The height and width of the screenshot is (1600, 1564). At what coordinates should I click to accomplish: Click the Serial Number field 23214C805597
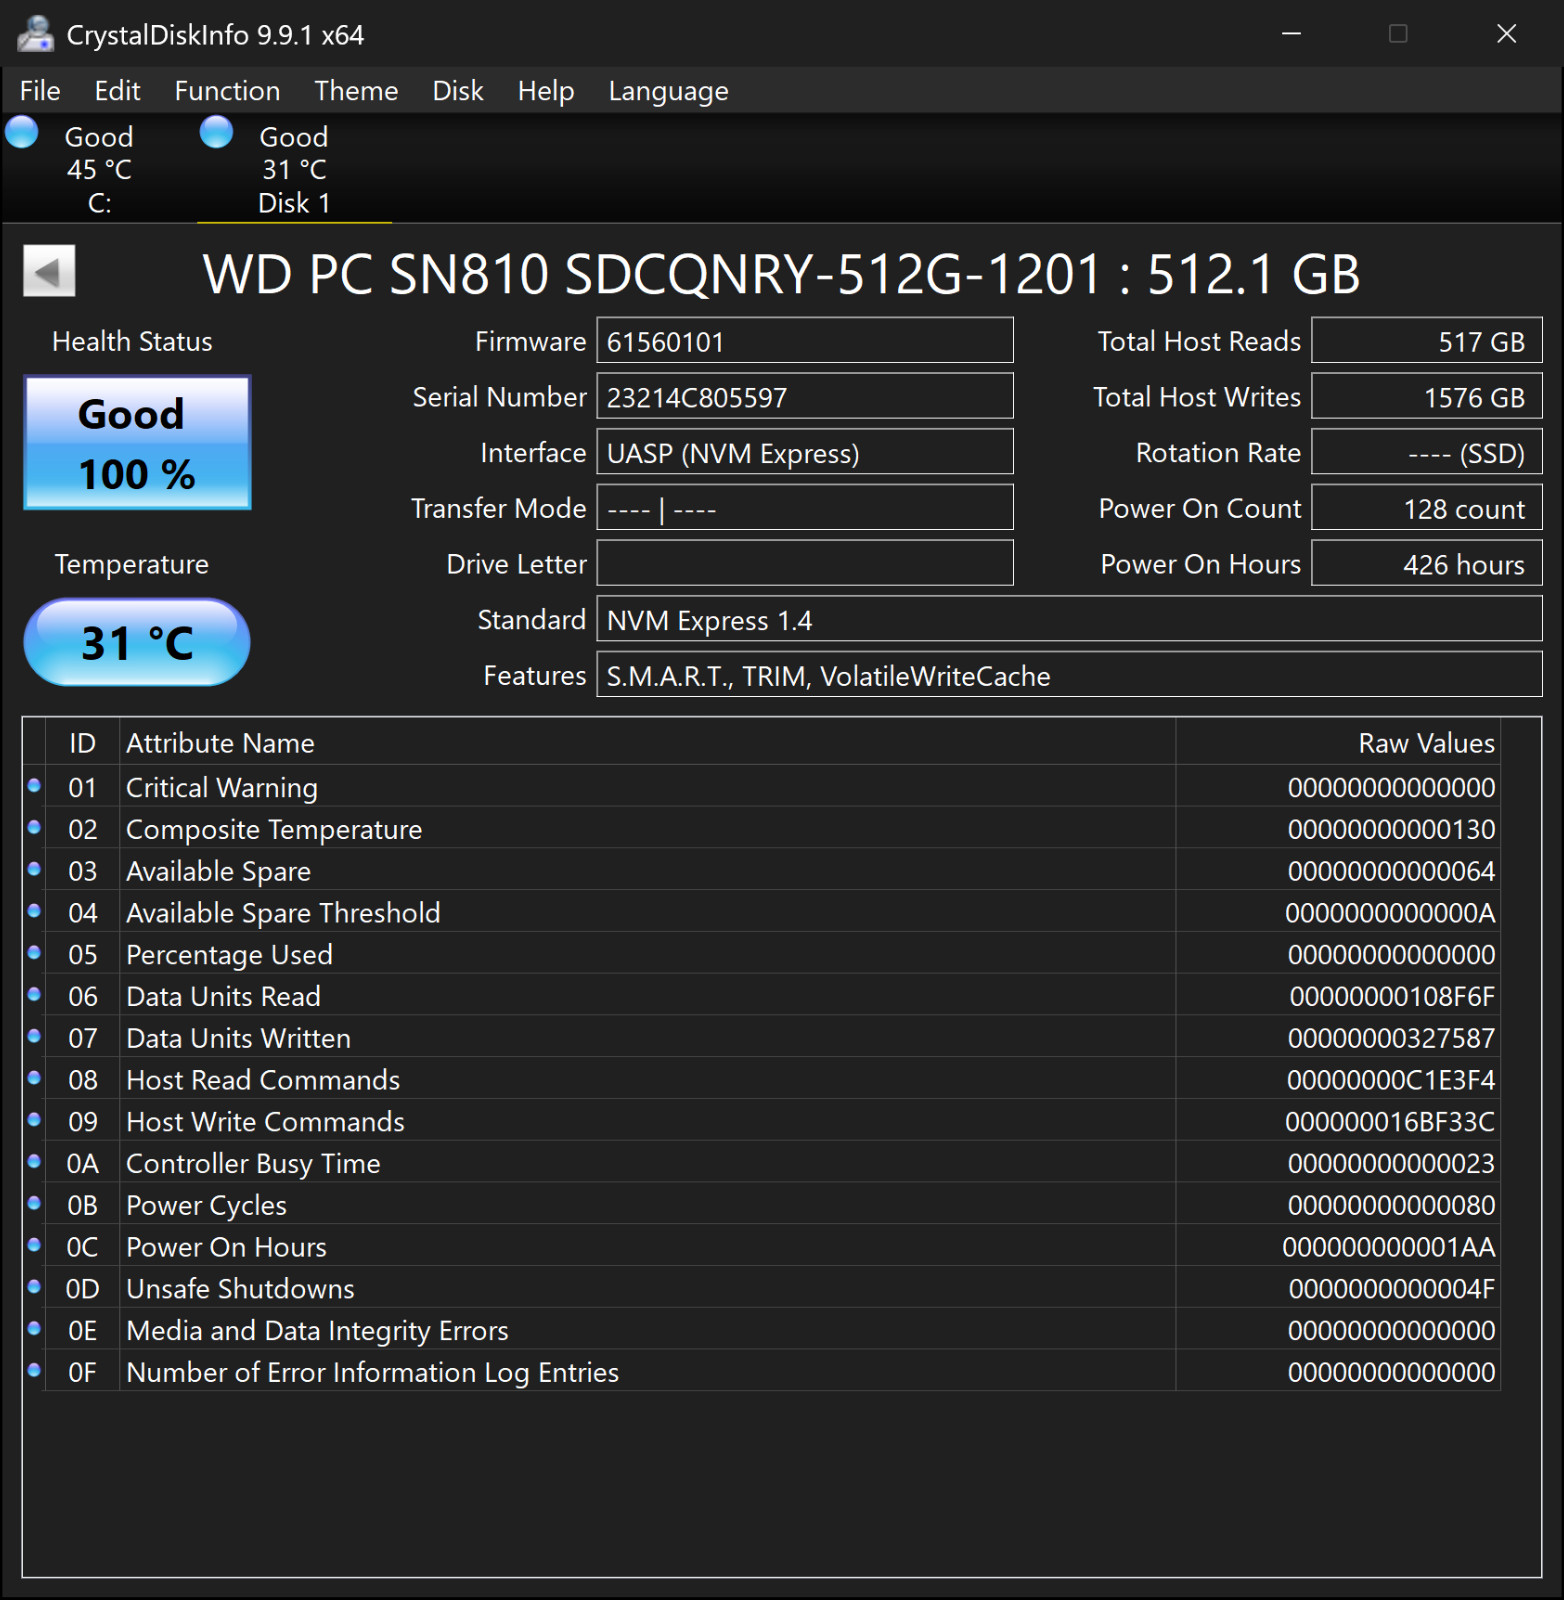805,397
